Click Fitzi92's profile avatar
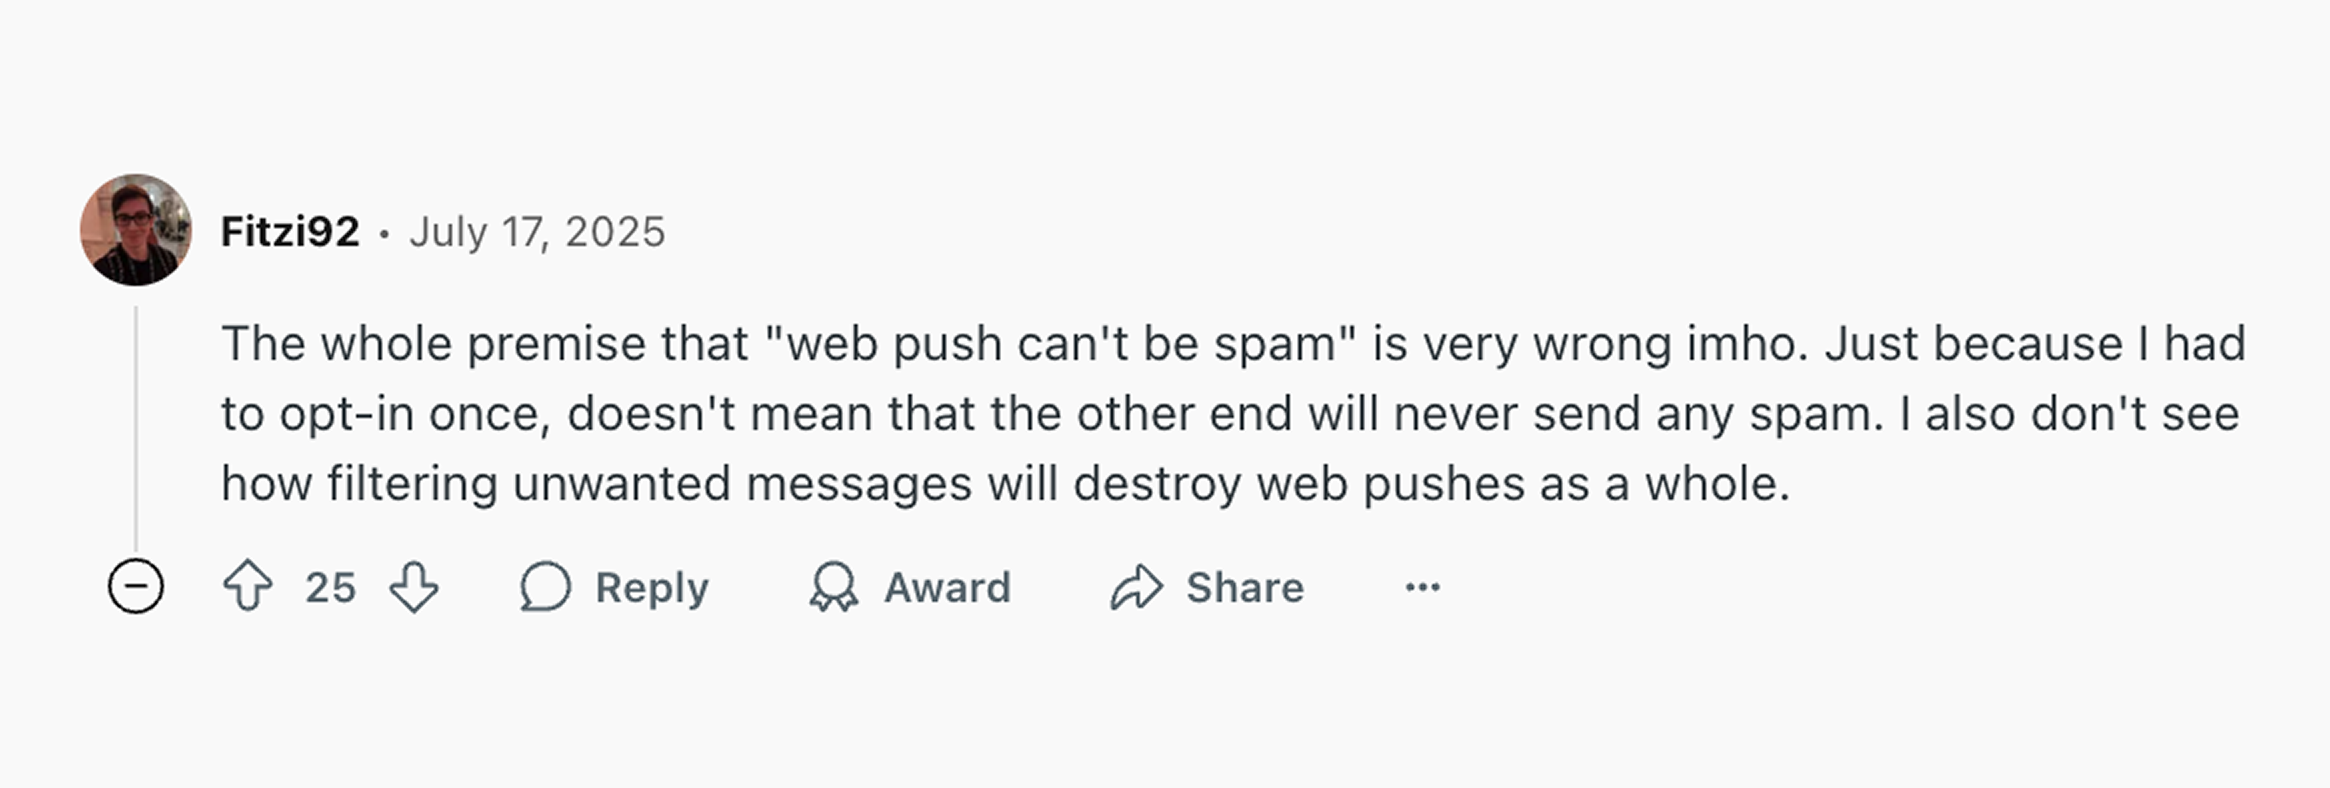The image size is (2330, 788). pos(136,229)
